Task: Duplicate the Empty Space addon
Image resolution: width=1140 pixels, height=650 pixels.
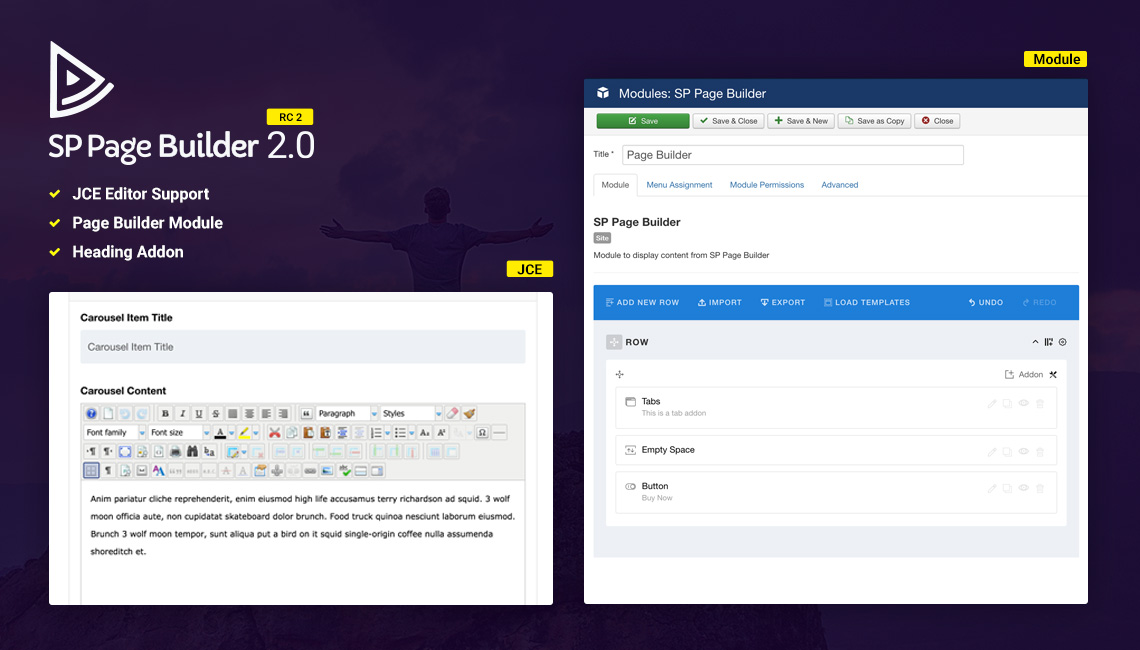Action: pyautogui.click(x=1007, y=452)
